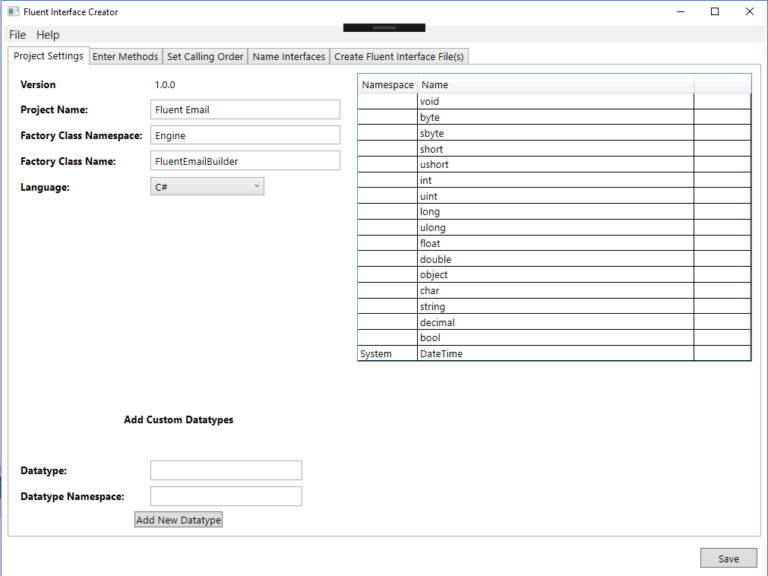The height and width of the screenshot is (576, 768).
Task: Click the empty Datatype input field
Action: [x=226, y=470]
